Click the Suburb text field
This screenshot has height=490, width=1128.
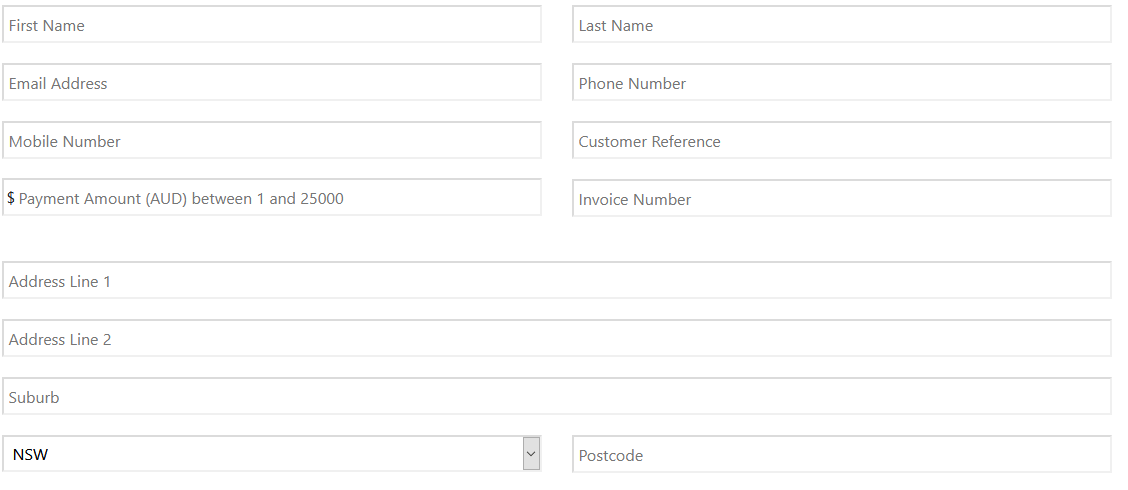(x=556, y=397)
